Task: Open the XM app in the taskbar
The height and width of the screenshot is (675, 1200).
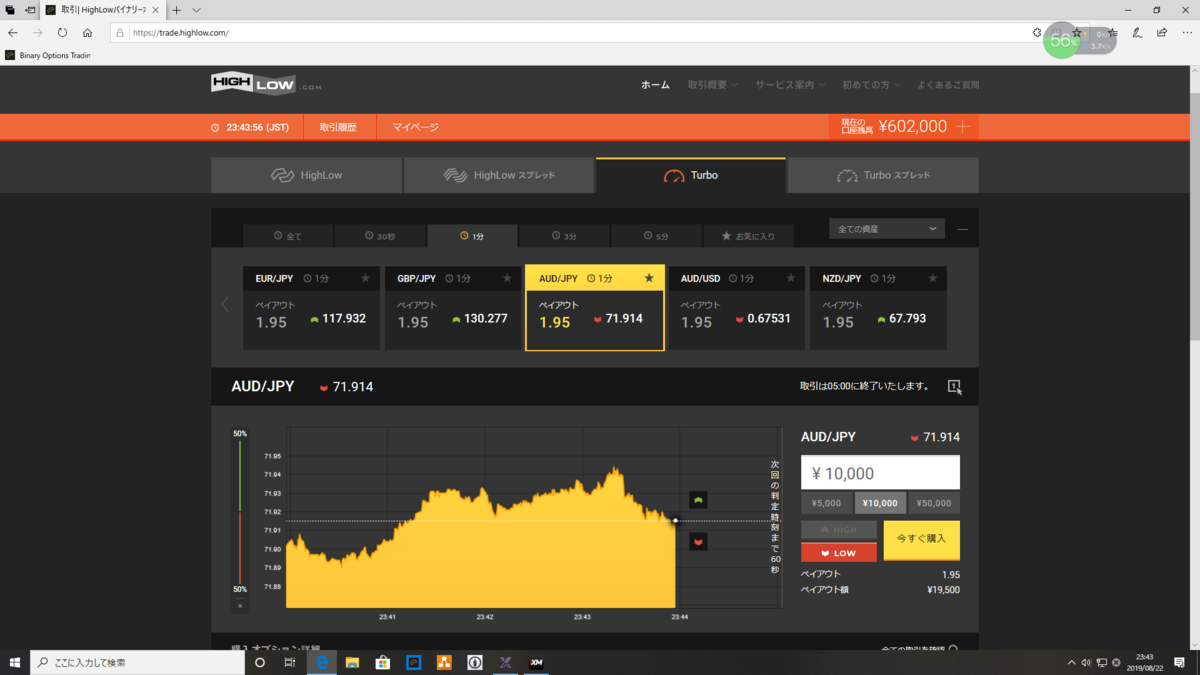Action: (536, 662)
